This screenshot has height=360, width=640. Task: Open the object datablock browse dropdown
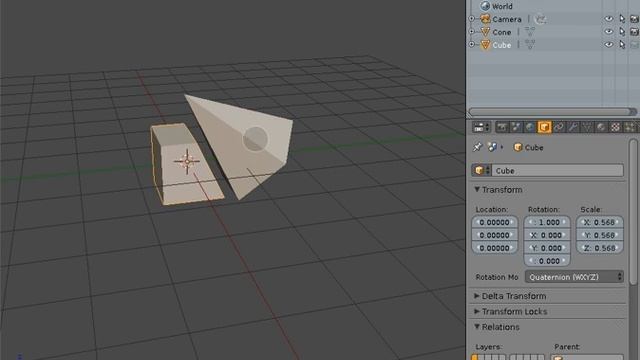click(482, 171)
